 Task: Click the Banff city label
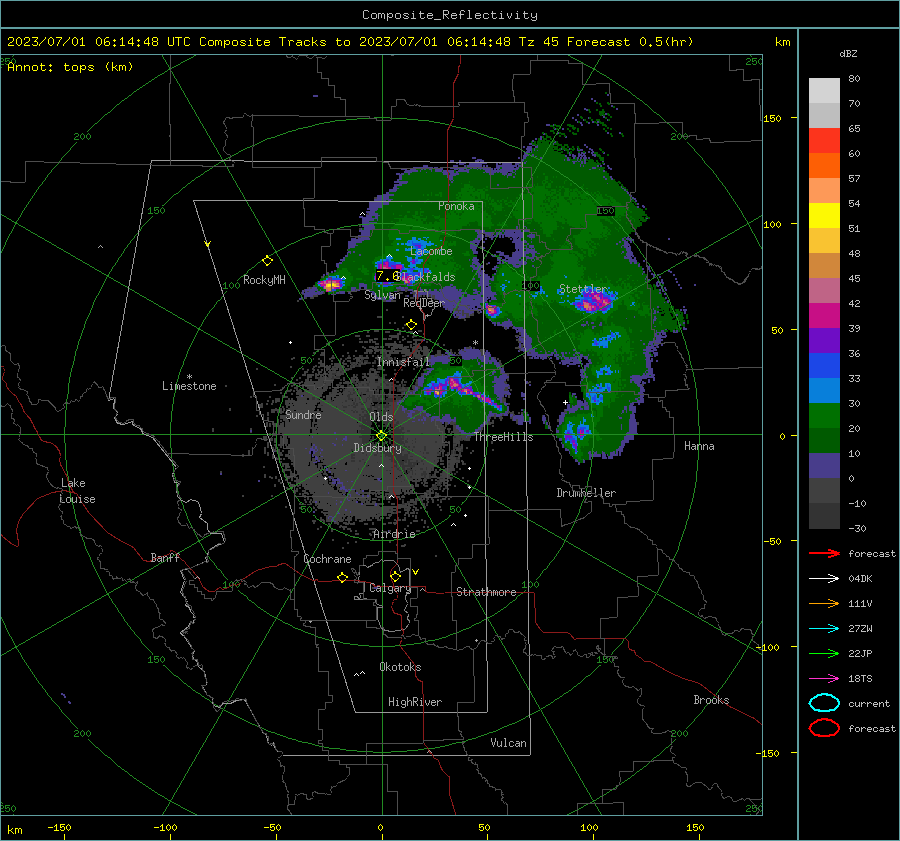165,558
